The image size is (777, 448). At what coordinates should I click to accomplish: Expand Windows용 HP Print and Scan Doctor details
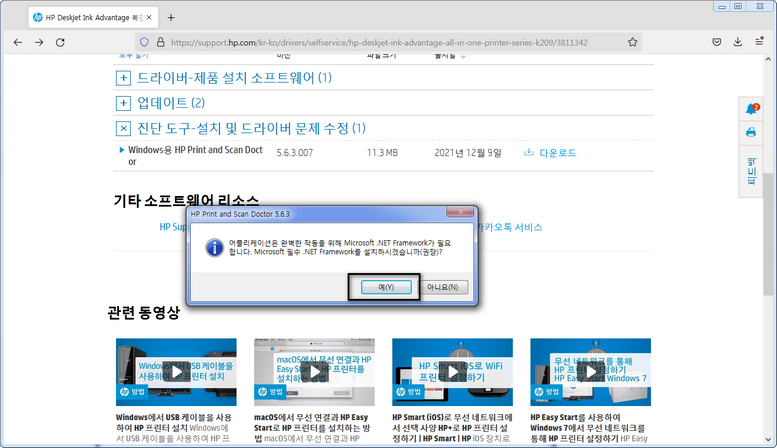point(121,150)
